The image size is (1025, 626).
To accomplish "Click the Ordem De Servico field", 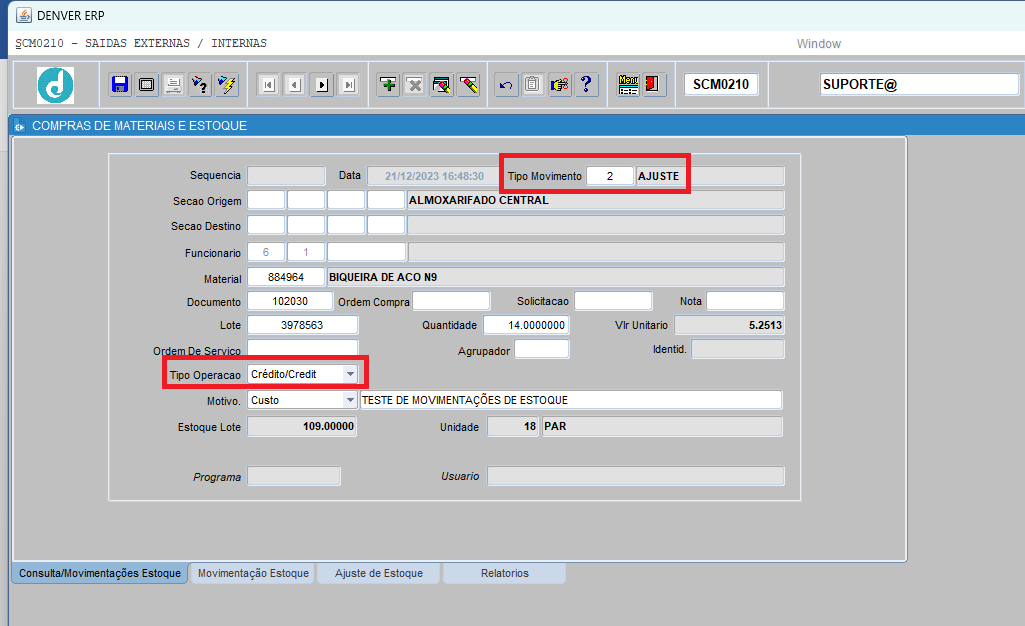I will (x=303, y=348).
